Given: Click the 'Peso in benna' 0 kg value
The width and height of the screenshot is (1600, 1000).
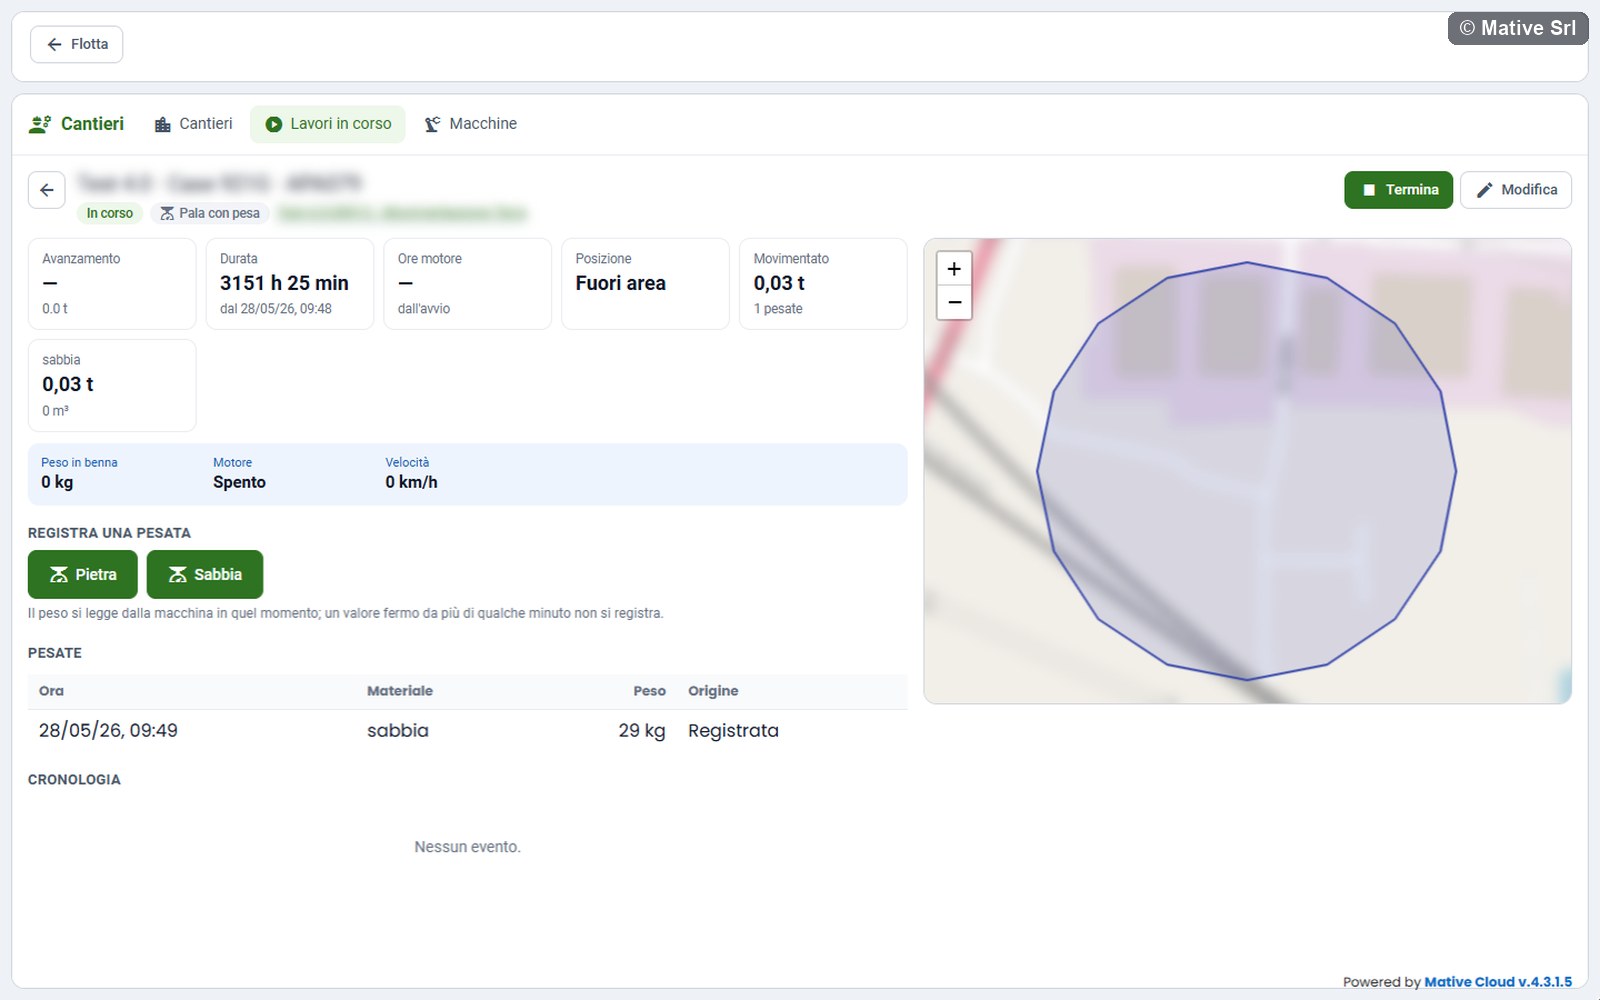Looking at the screenshot, I should pyautogui.click(x=57, y=482).
